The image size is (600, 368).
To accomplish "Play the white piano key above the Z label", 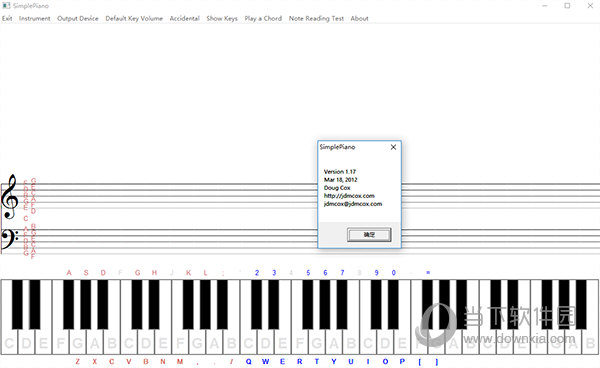I will 78,342.
